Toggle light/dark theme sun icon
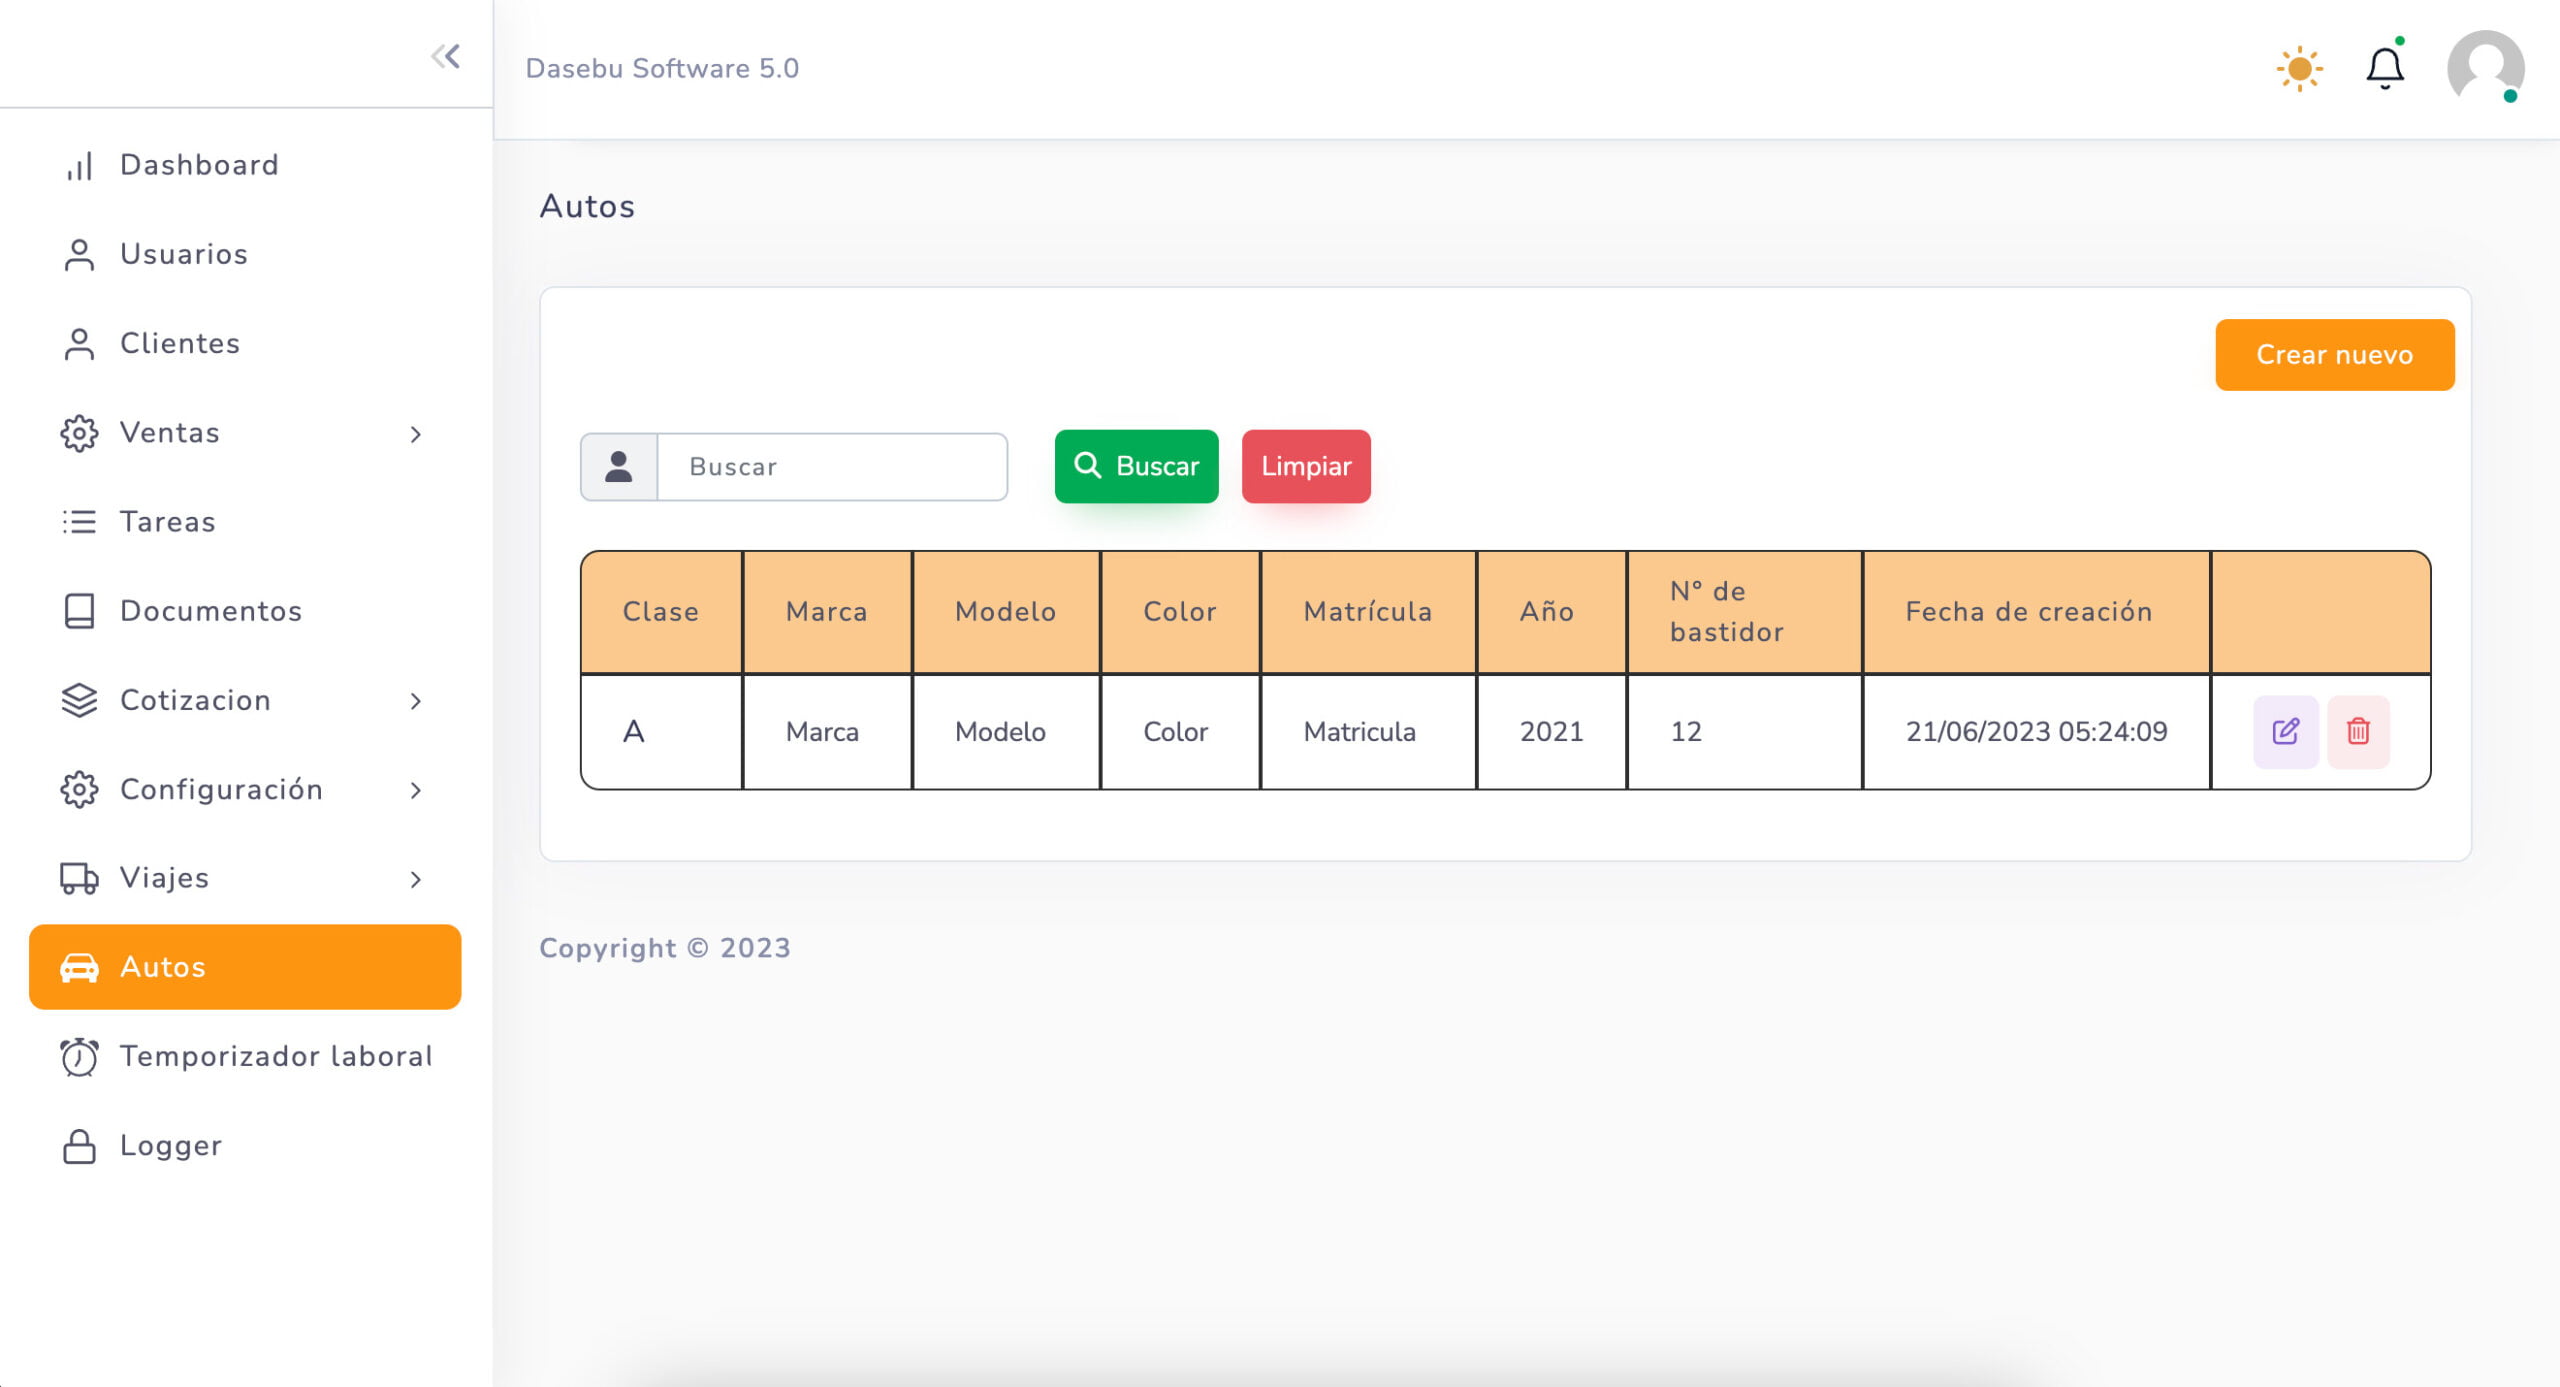The height and width of the screenshot is (1387, 2560). pyautogui.click(x=2299, y=68)
